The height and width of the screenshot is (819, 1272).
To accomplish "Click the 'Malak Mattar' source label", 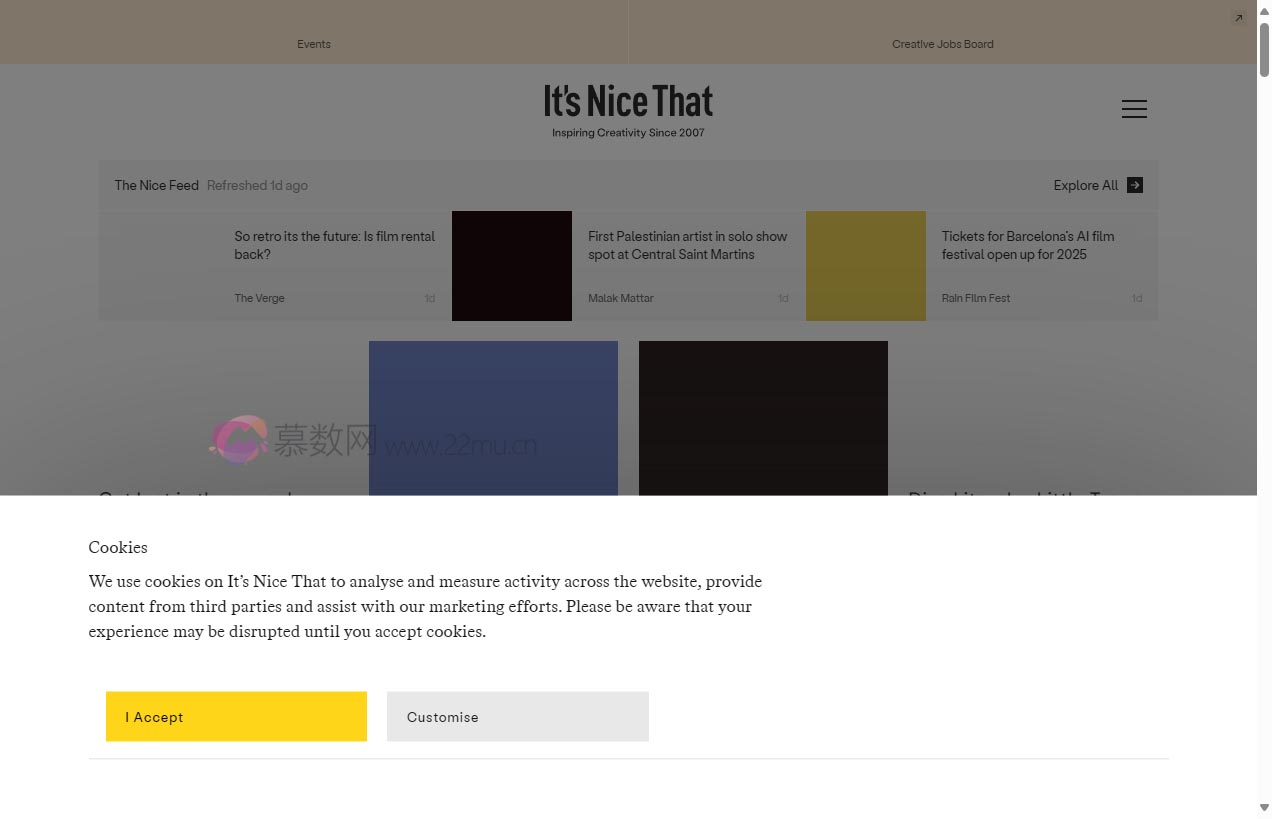I will [620, 297].
